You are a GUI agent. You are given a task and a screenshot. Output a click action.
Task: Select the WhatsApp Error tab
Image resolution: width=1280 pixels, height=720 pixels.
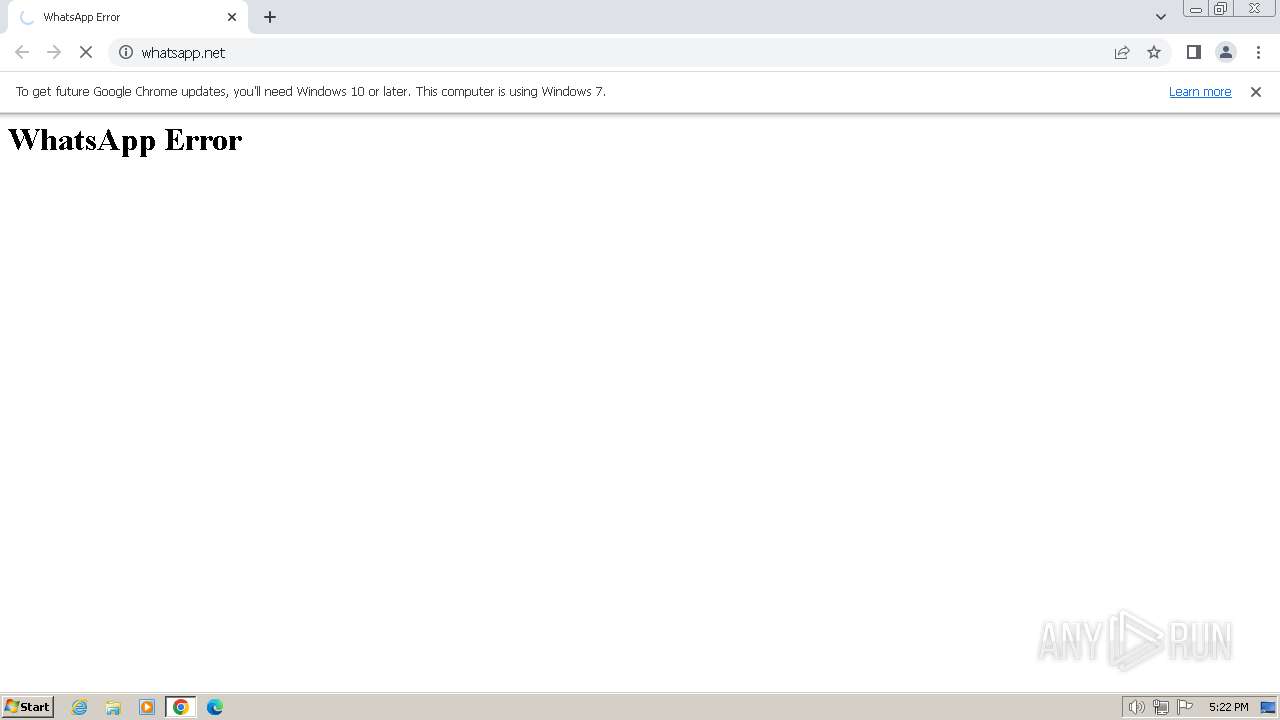coord(128,17)
